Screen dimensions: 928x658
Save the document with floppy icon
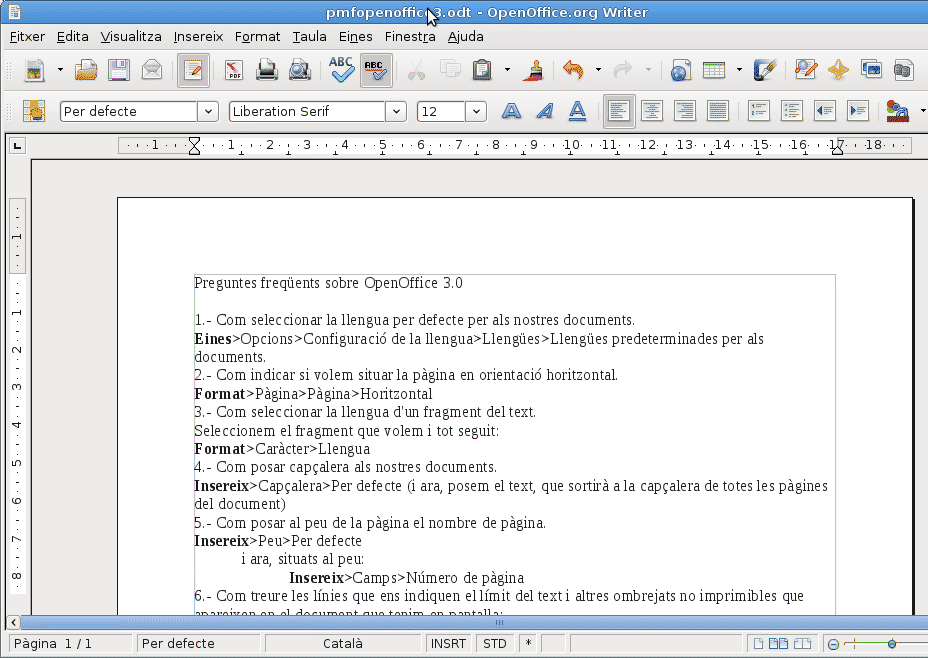coord(119,70)
